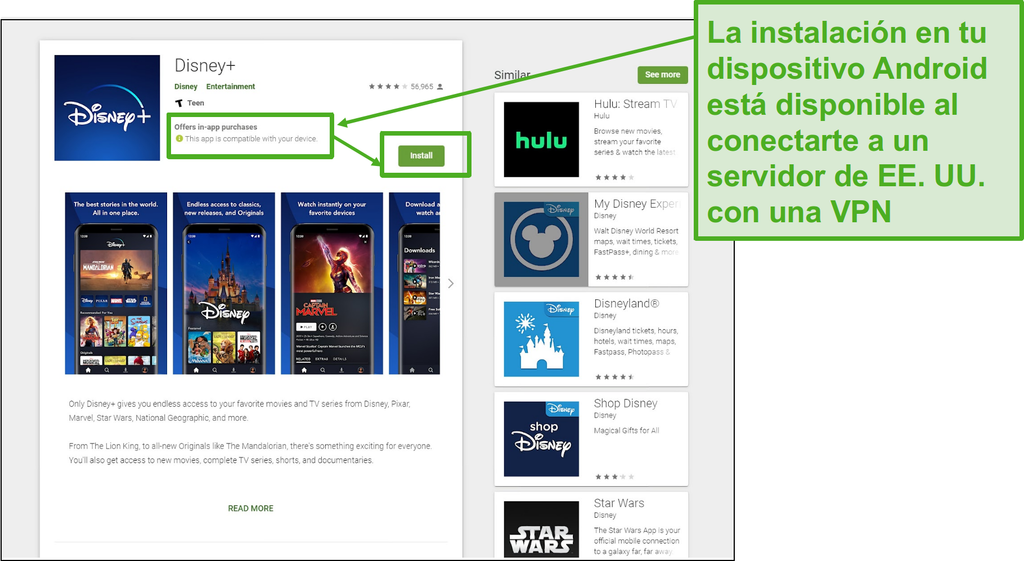Open the partially visible Download screenshot
1024x561 pixels.
[415, 283]
